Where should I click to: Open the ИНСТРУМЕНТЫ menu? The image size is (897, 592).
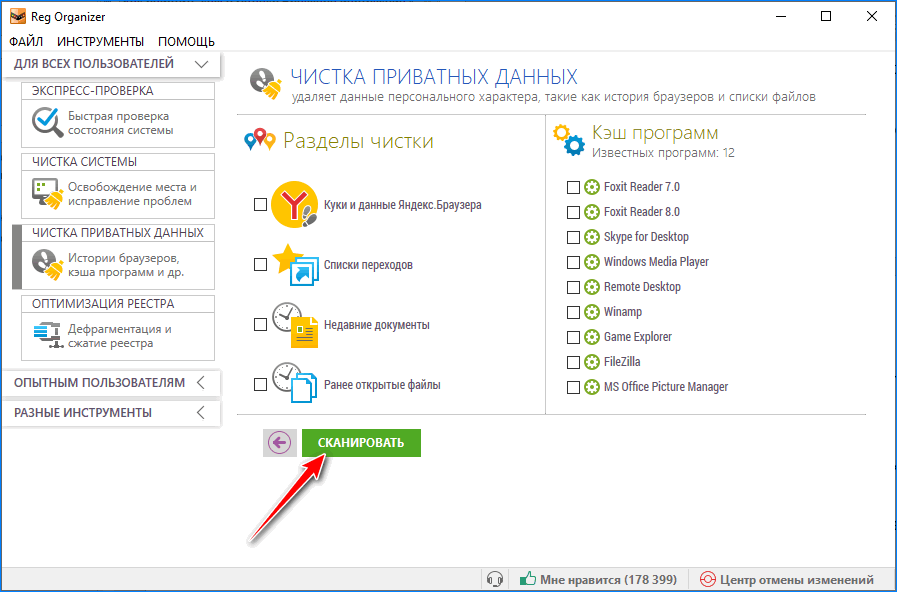(x=100, y=41)
